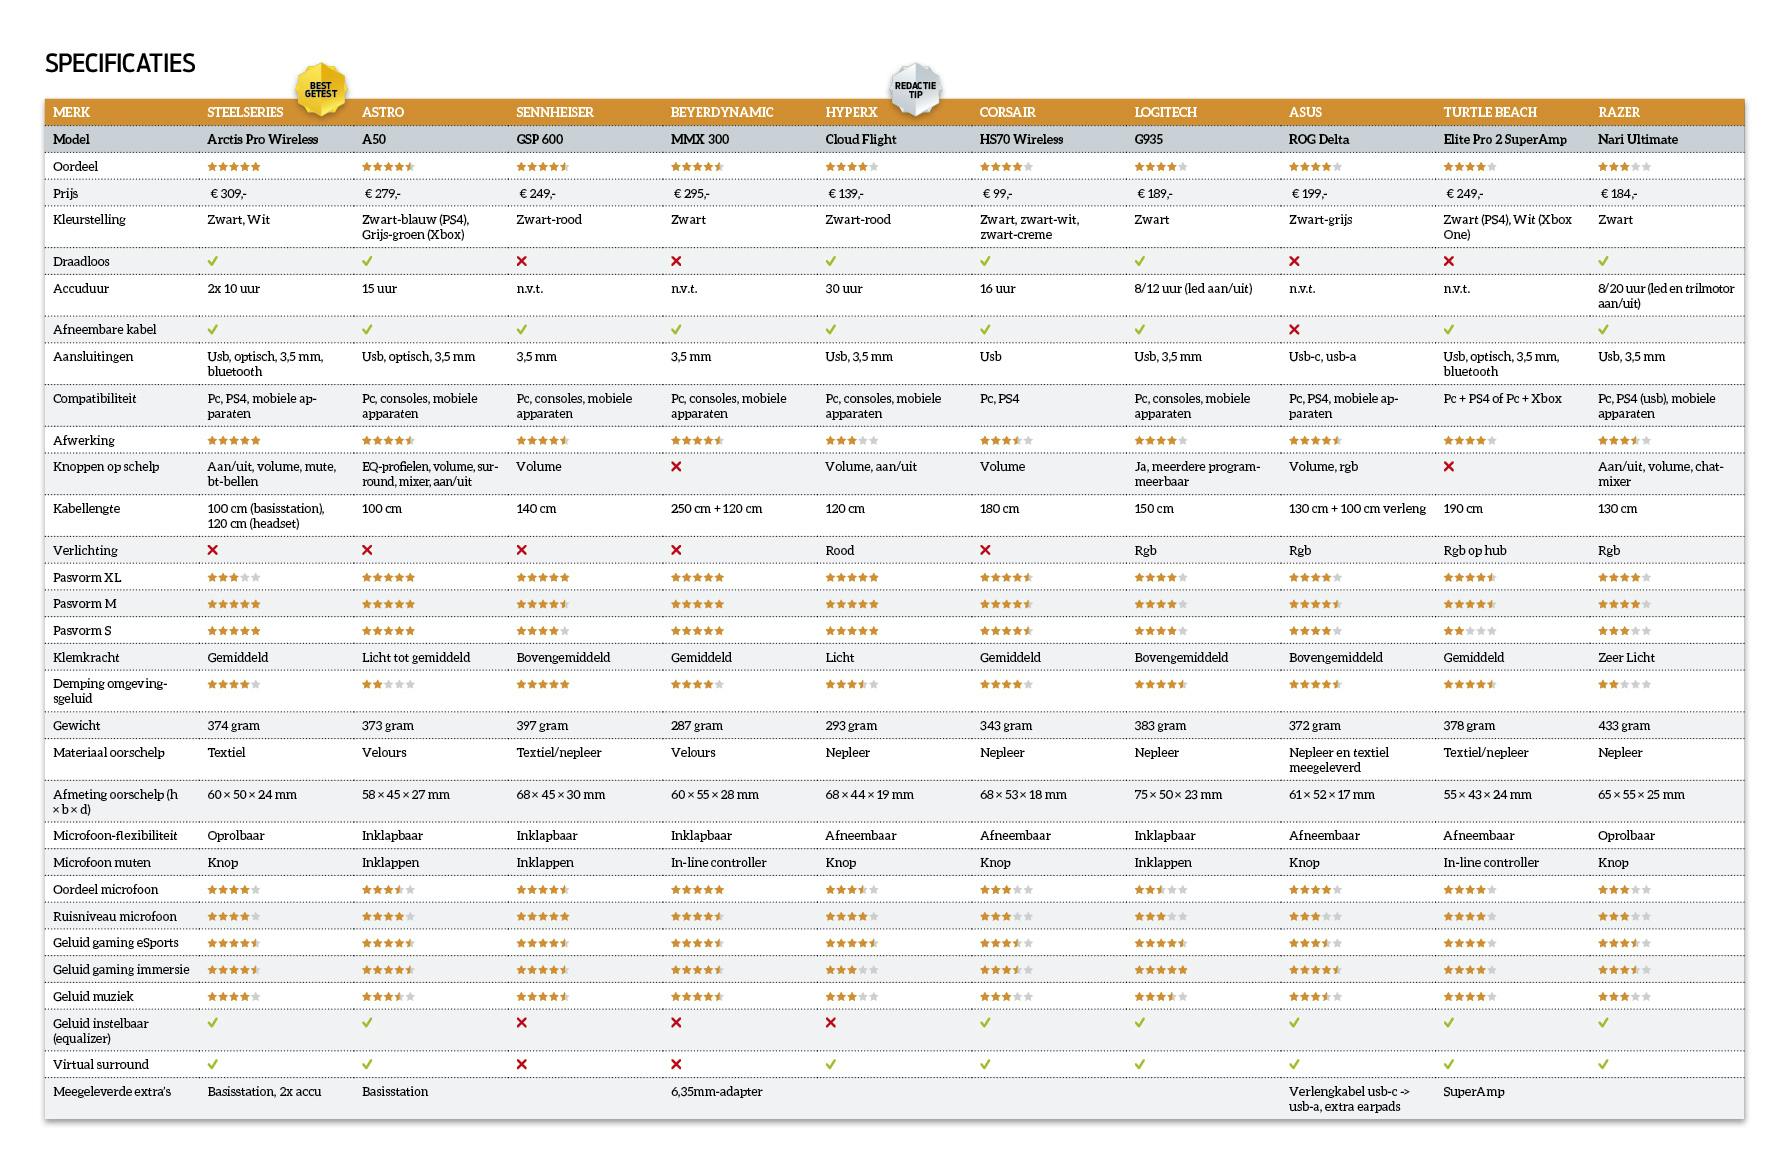Click SteelSeries' green check in the Draadloos row
1789x1169 pixels.
[x=213, y=261]
